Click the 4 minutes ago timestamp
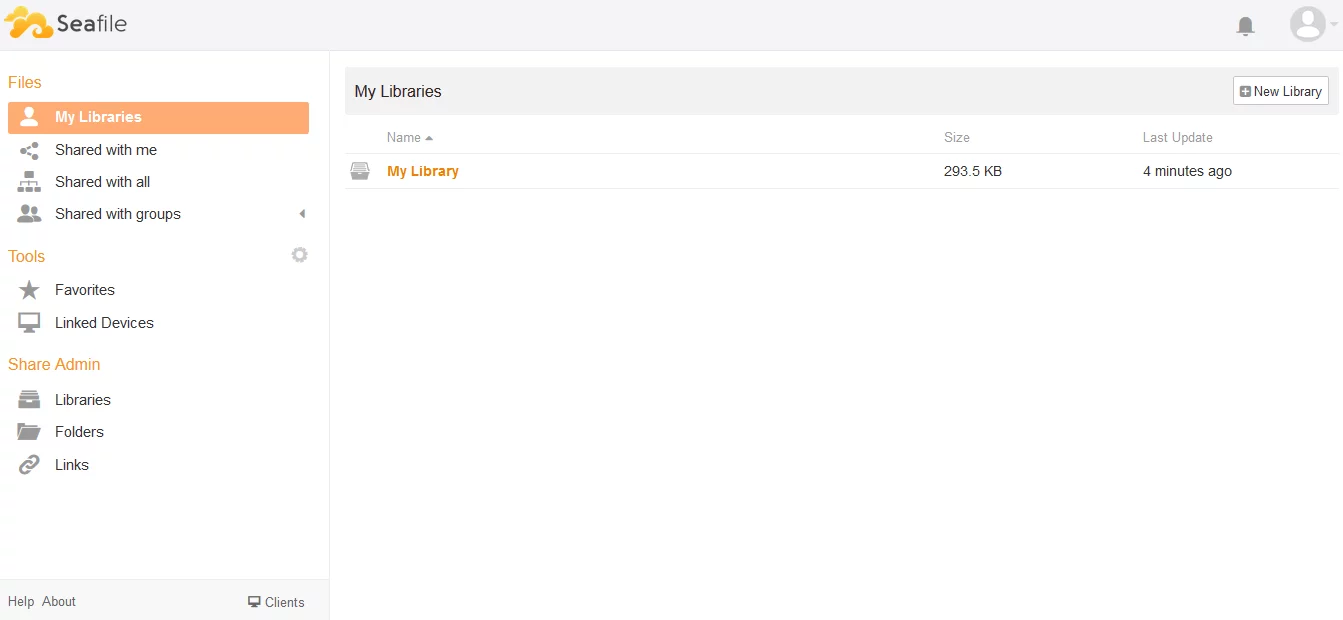 1188,171
